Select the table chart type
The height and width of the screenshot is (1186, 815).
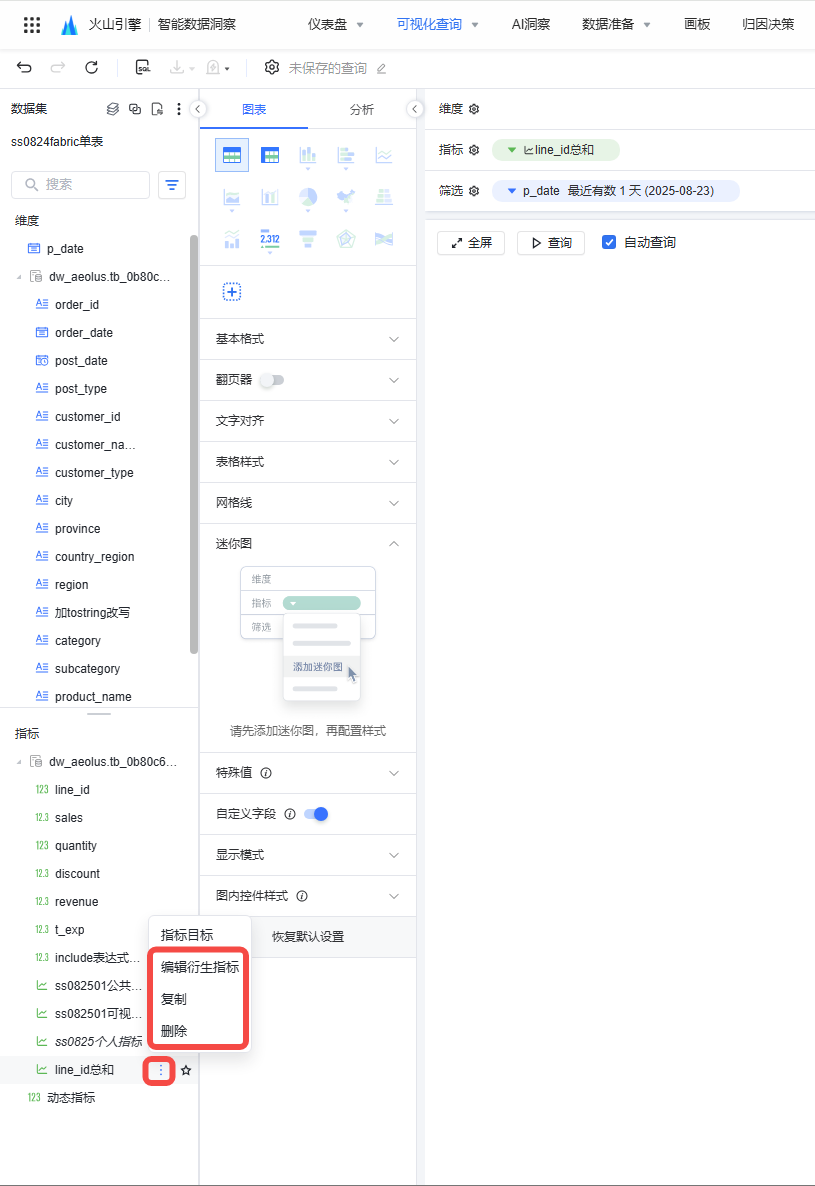(x=232, y=156)
